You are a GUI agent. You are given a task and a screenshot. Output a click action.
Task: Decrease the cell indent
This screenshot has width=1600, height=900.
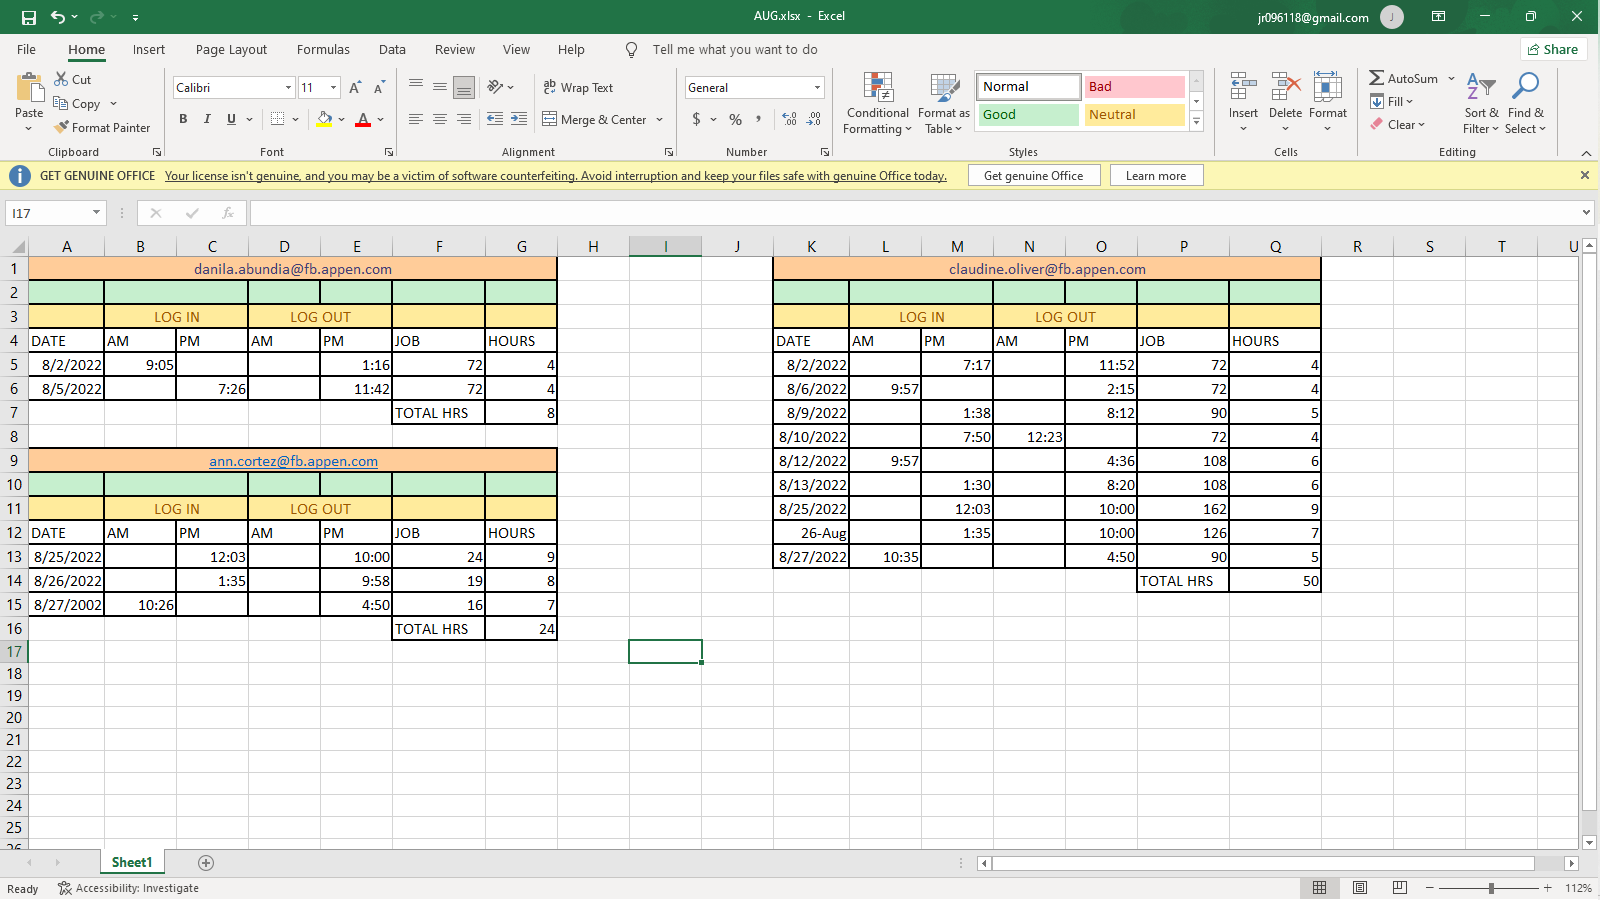click(x=495, y=119)
